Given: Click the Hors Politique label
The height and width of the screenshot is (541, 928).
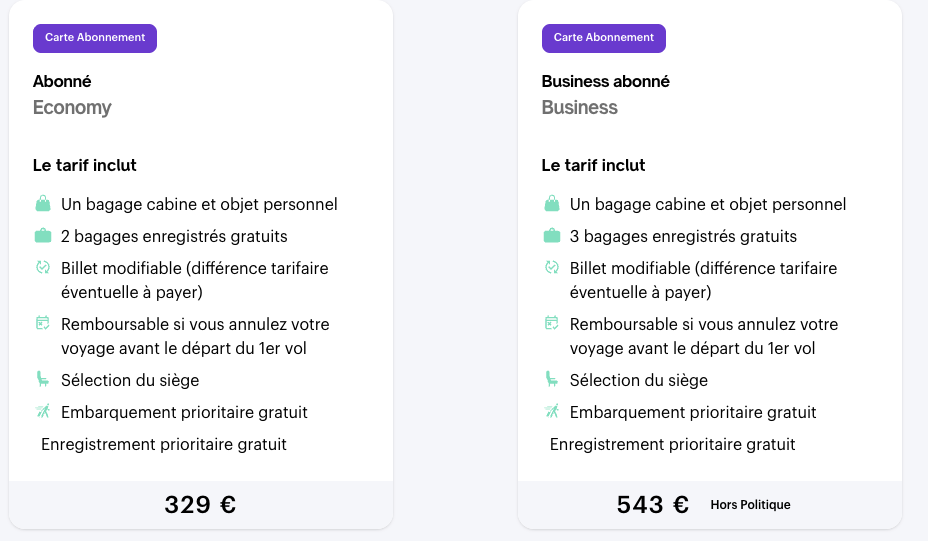Looking at the screenshot, I should pos(750,505).
